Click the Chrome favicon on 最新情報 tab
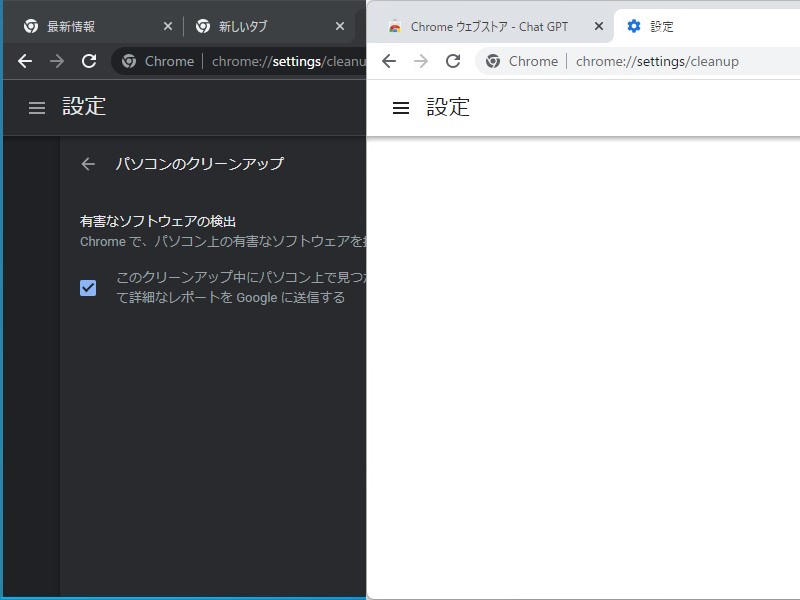 [x=30, y=25]
